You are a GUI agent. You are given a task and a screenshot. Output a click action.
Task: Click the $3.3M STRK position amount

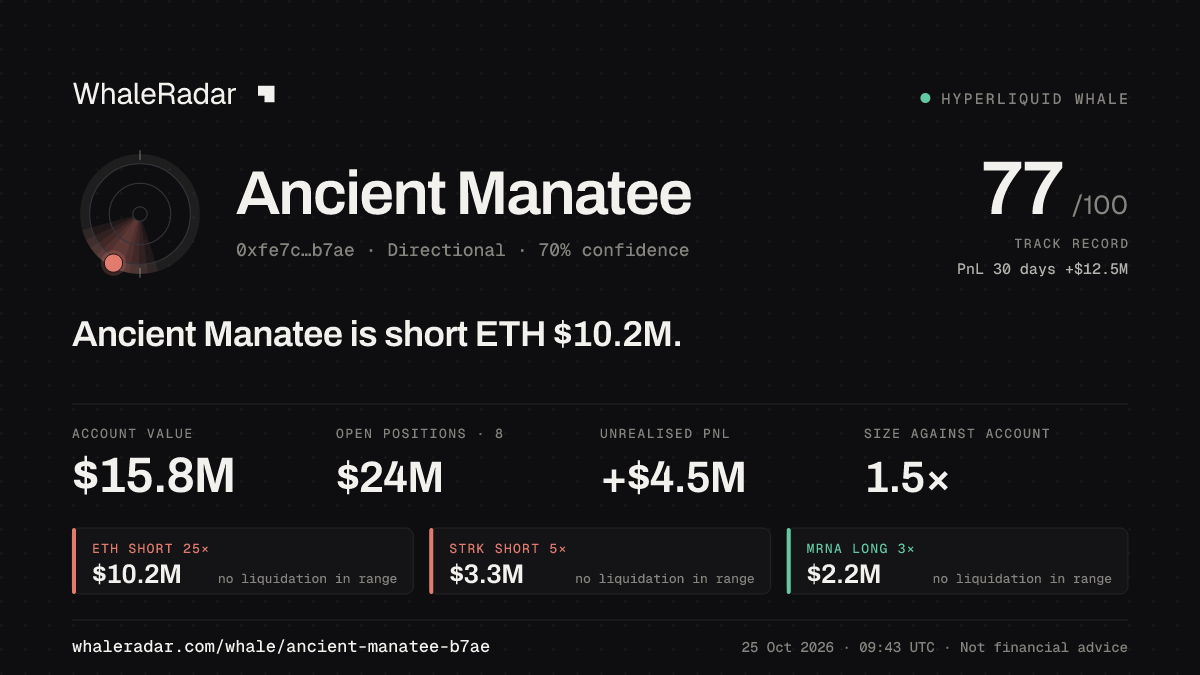(x=487, y=574)
